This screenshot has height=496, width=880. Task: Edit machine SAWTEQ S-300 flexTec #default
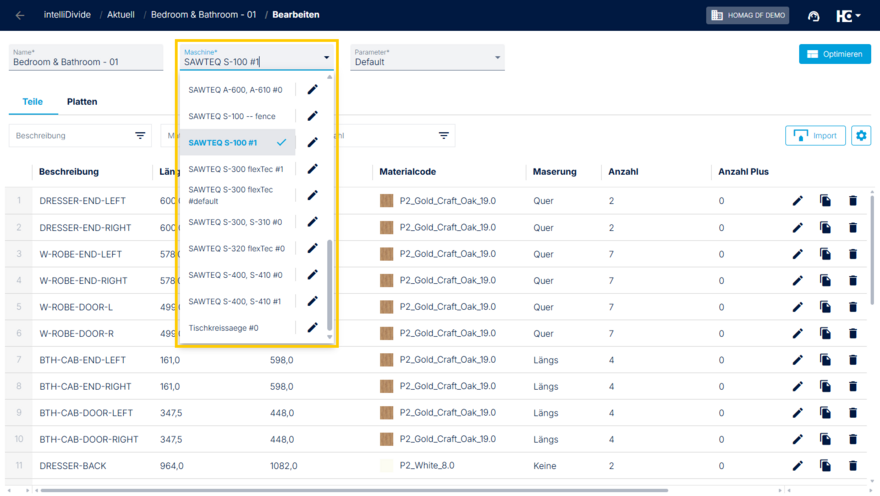313,195
